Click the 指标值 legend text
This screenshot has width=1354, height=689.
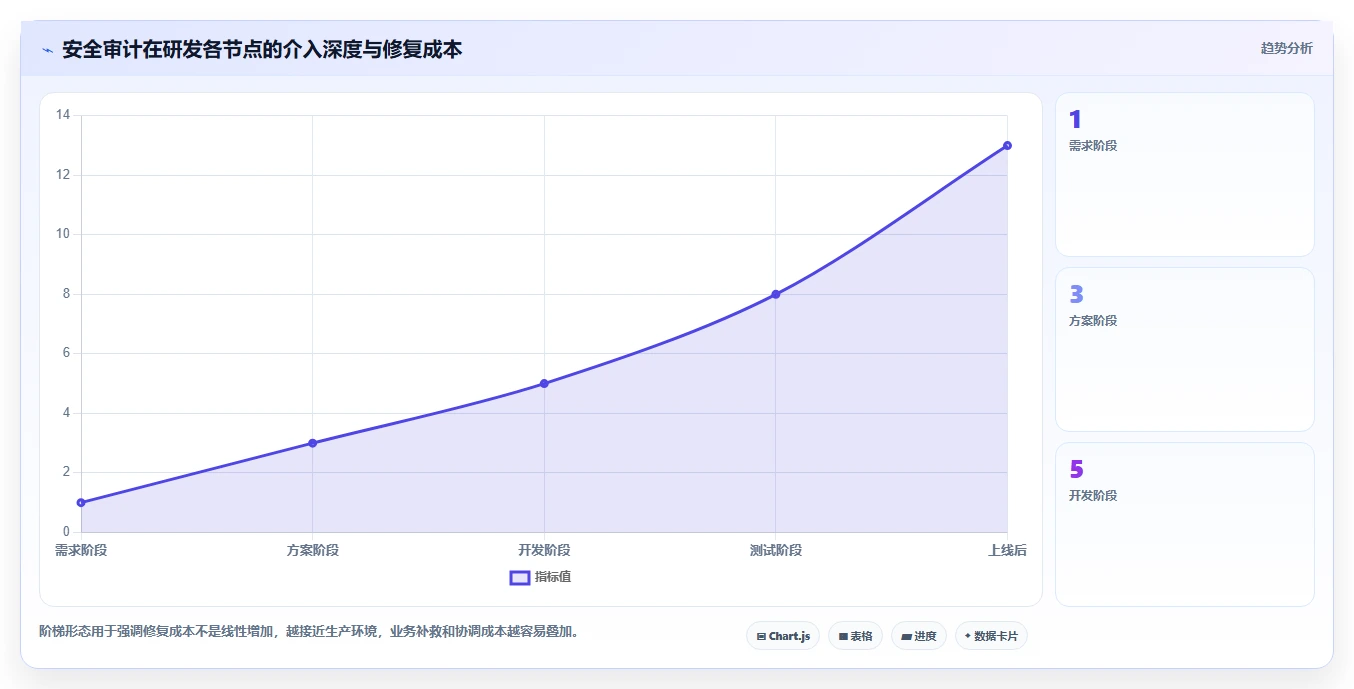[553, 577]
